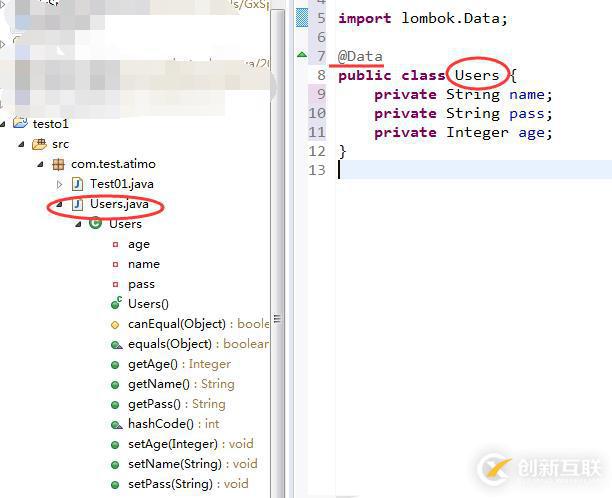Click the public method icon beside setAge(Integer)

pos(115,445)
